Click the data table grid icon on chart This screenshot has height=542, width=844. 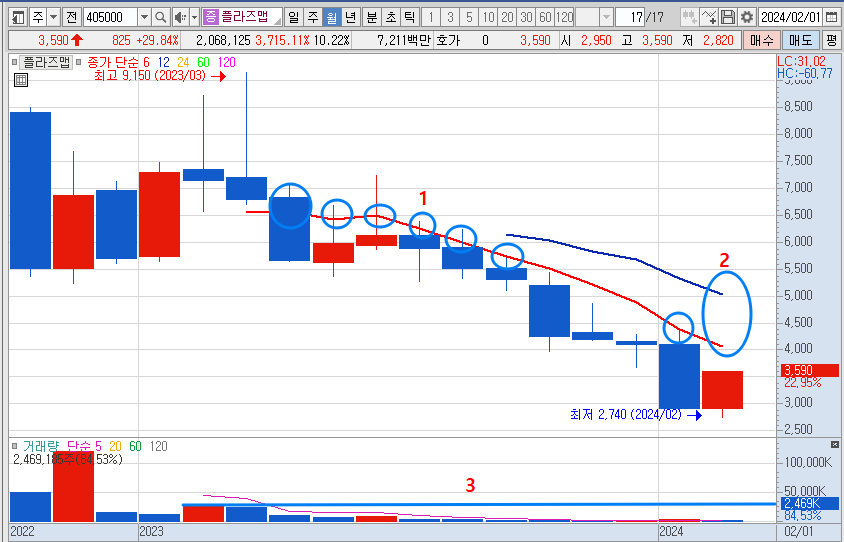tap(20, 80)
